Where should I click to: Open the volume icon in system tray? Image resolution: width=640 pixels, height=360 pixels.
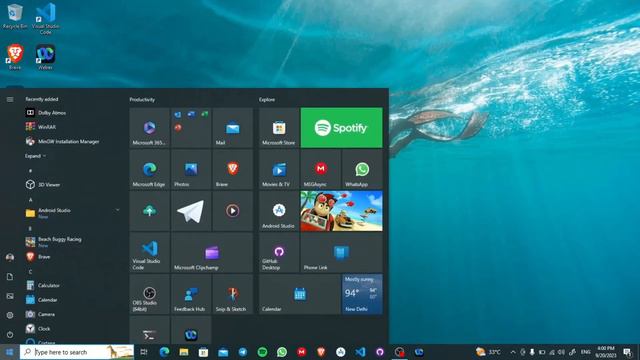[x=561, y=352]
